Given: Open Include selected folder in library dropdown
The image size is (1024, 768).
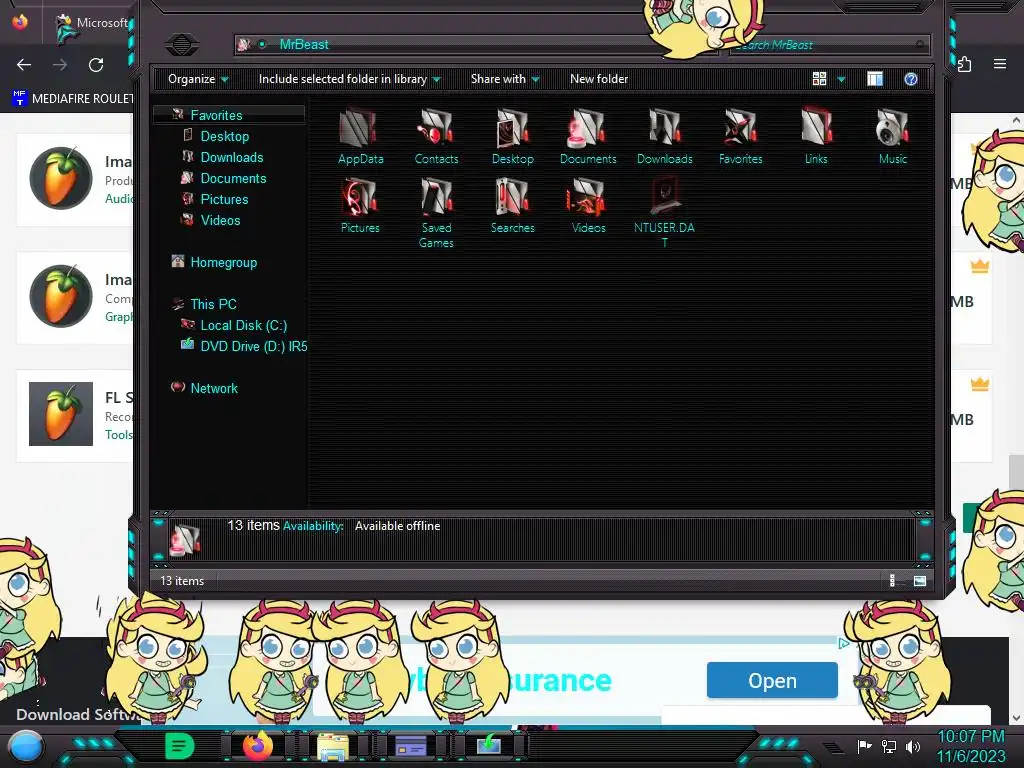Looking at the screenshot, I should (349, 79).
